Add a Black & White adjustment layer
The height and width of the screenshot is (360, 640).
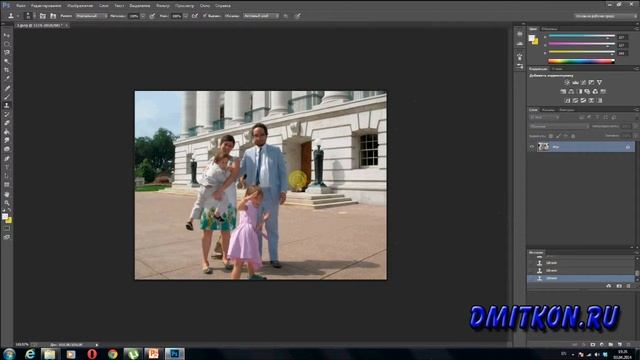[x=580, y=91]
